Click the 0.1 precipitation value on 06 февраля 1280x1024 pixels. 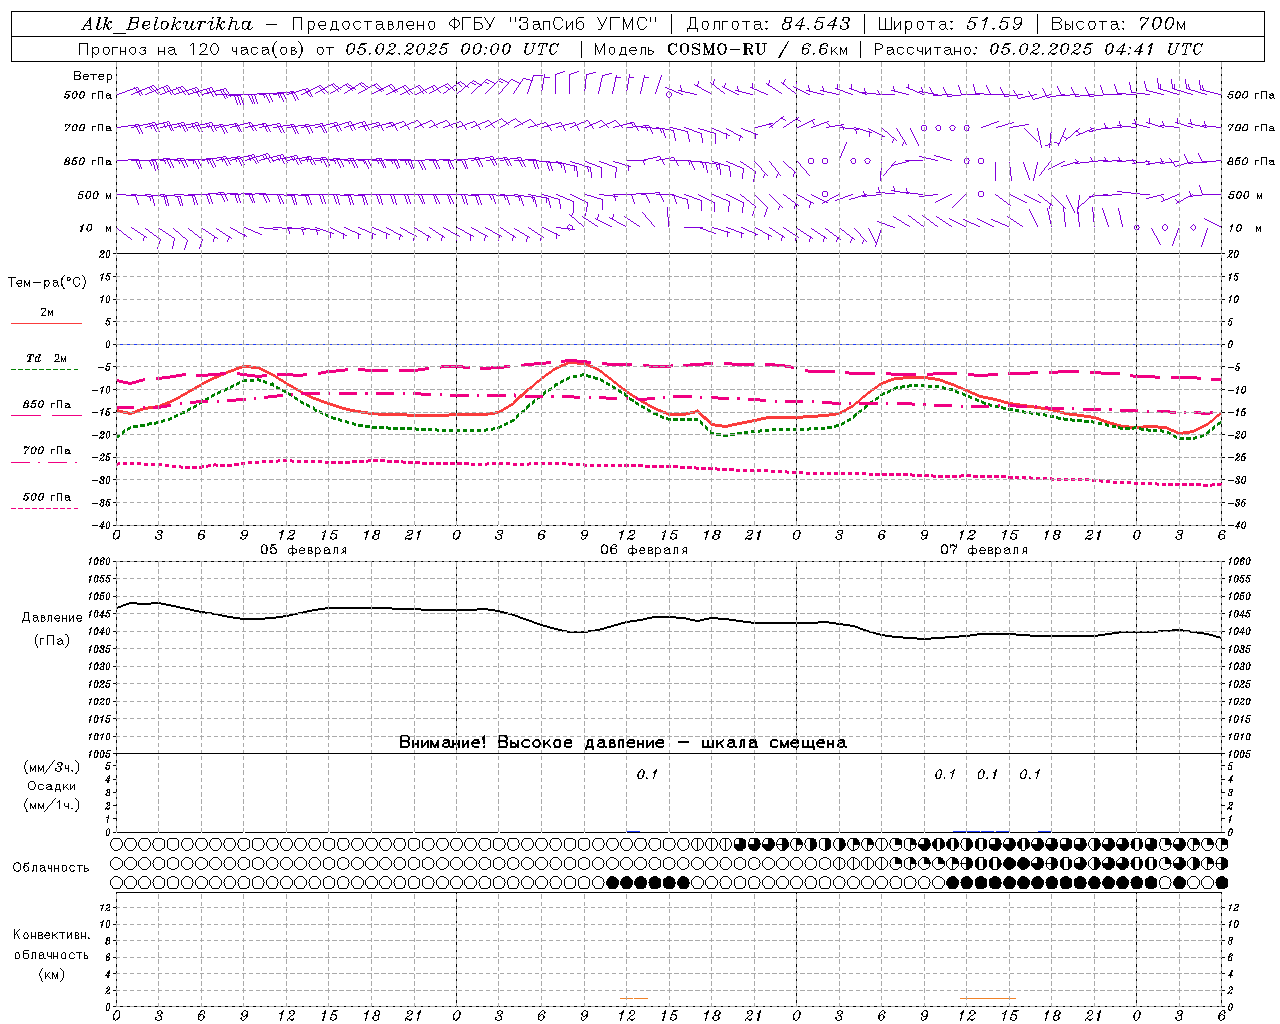tap(647, 774)
